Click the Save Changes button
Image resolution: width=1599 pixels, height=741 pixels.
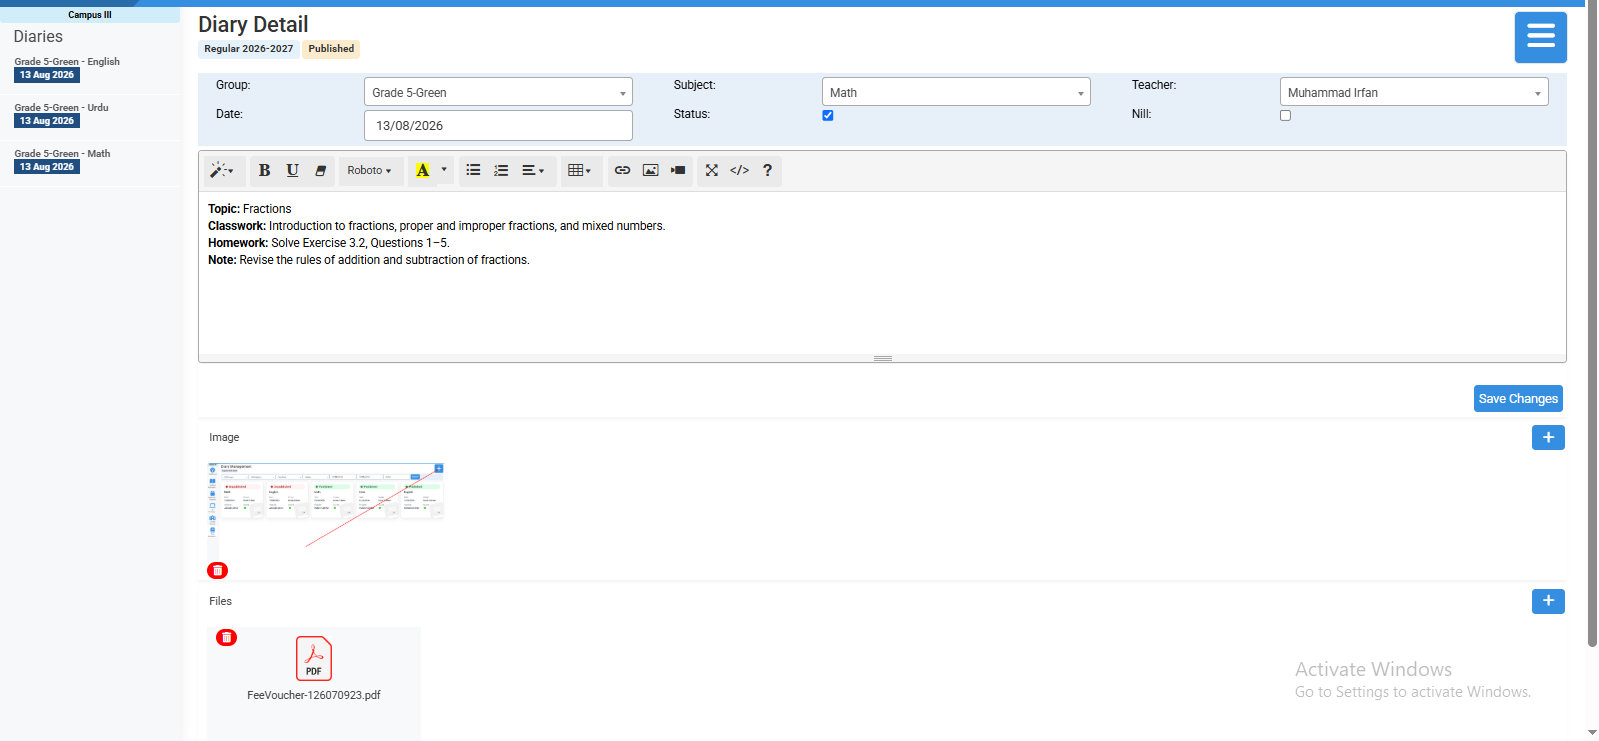coord(1518,398)
